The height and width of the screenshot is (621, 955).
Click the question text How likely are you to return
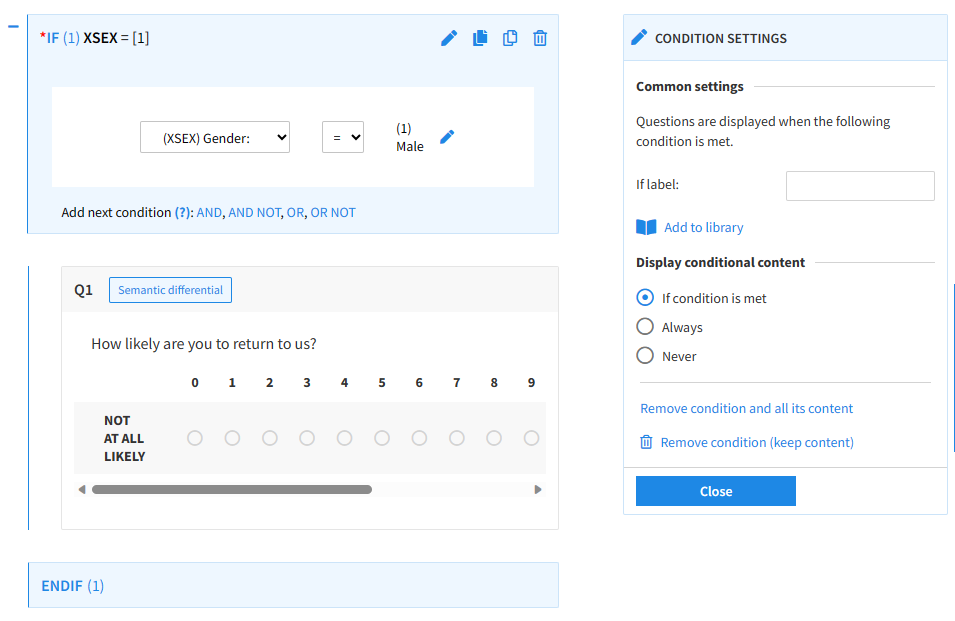coord(204,344)
